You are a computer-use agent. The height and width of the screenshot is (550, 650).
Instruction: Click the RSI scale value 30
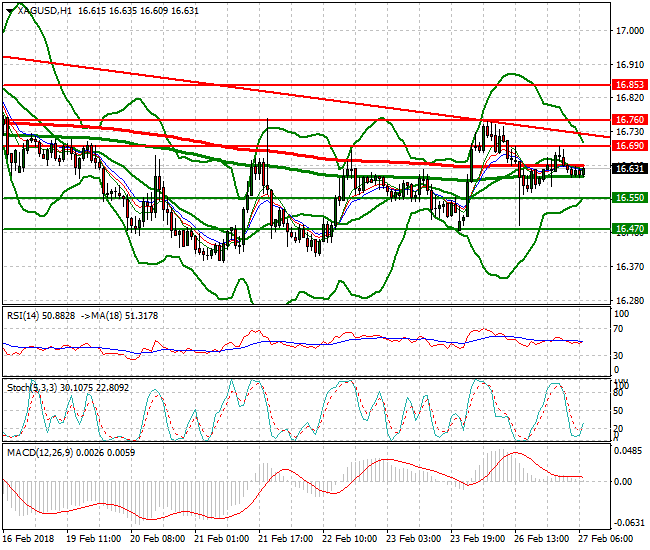(618, 356)
